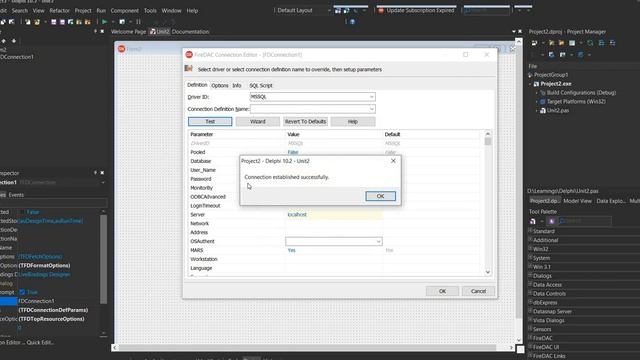Select the LoginTimeout parameter row

[334, 206]
